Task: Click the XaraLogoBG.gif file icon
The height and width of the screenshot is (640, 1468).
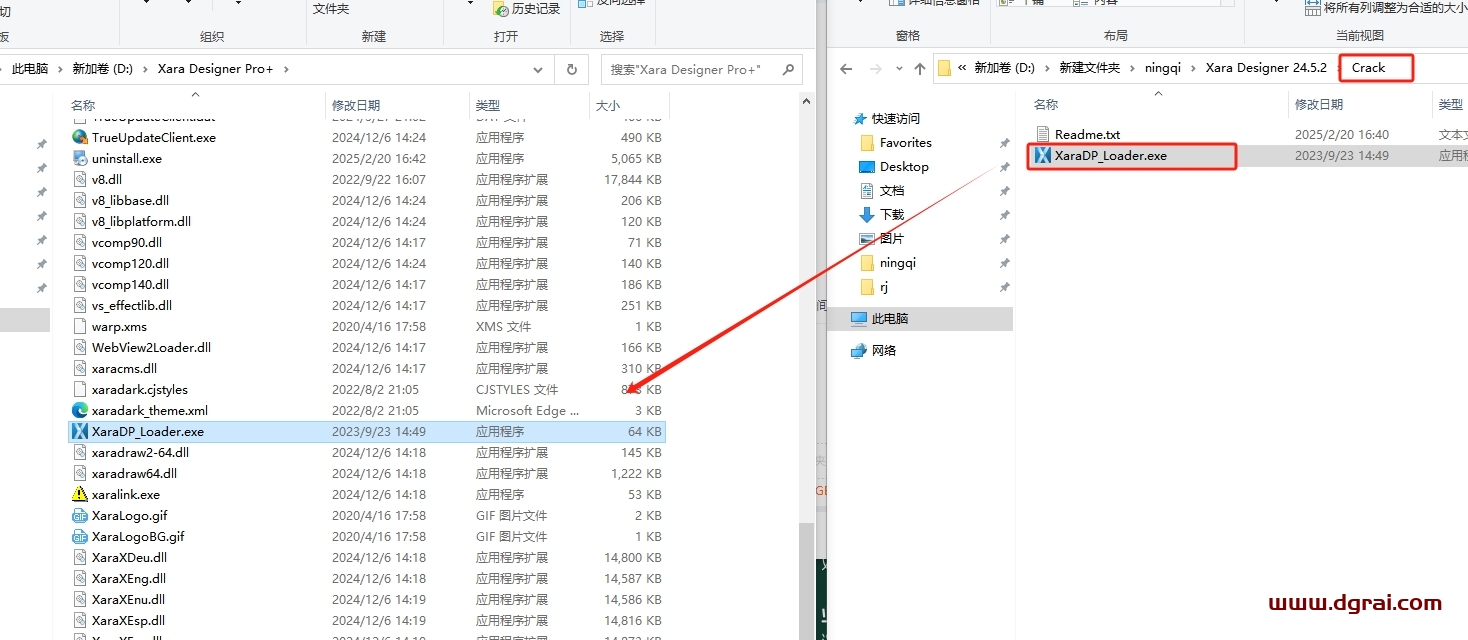Action: (80, 536)
